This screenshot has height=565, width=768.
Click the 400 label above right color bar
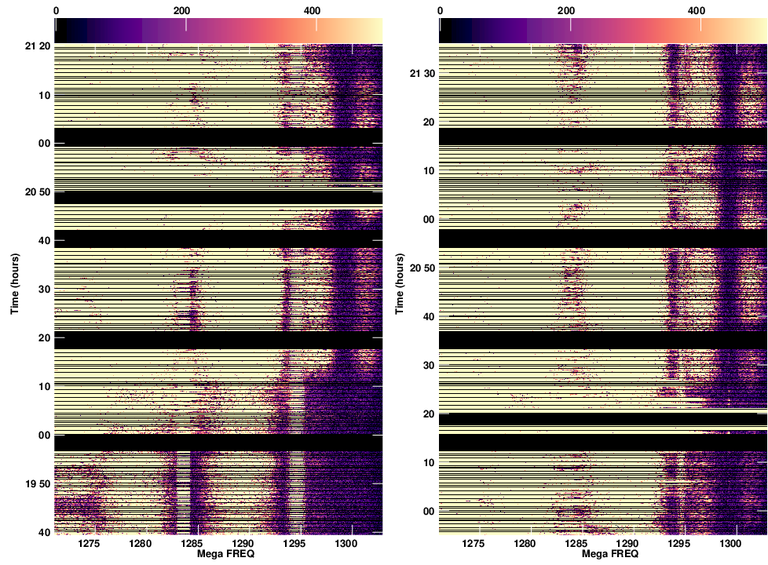pos(696,10)
